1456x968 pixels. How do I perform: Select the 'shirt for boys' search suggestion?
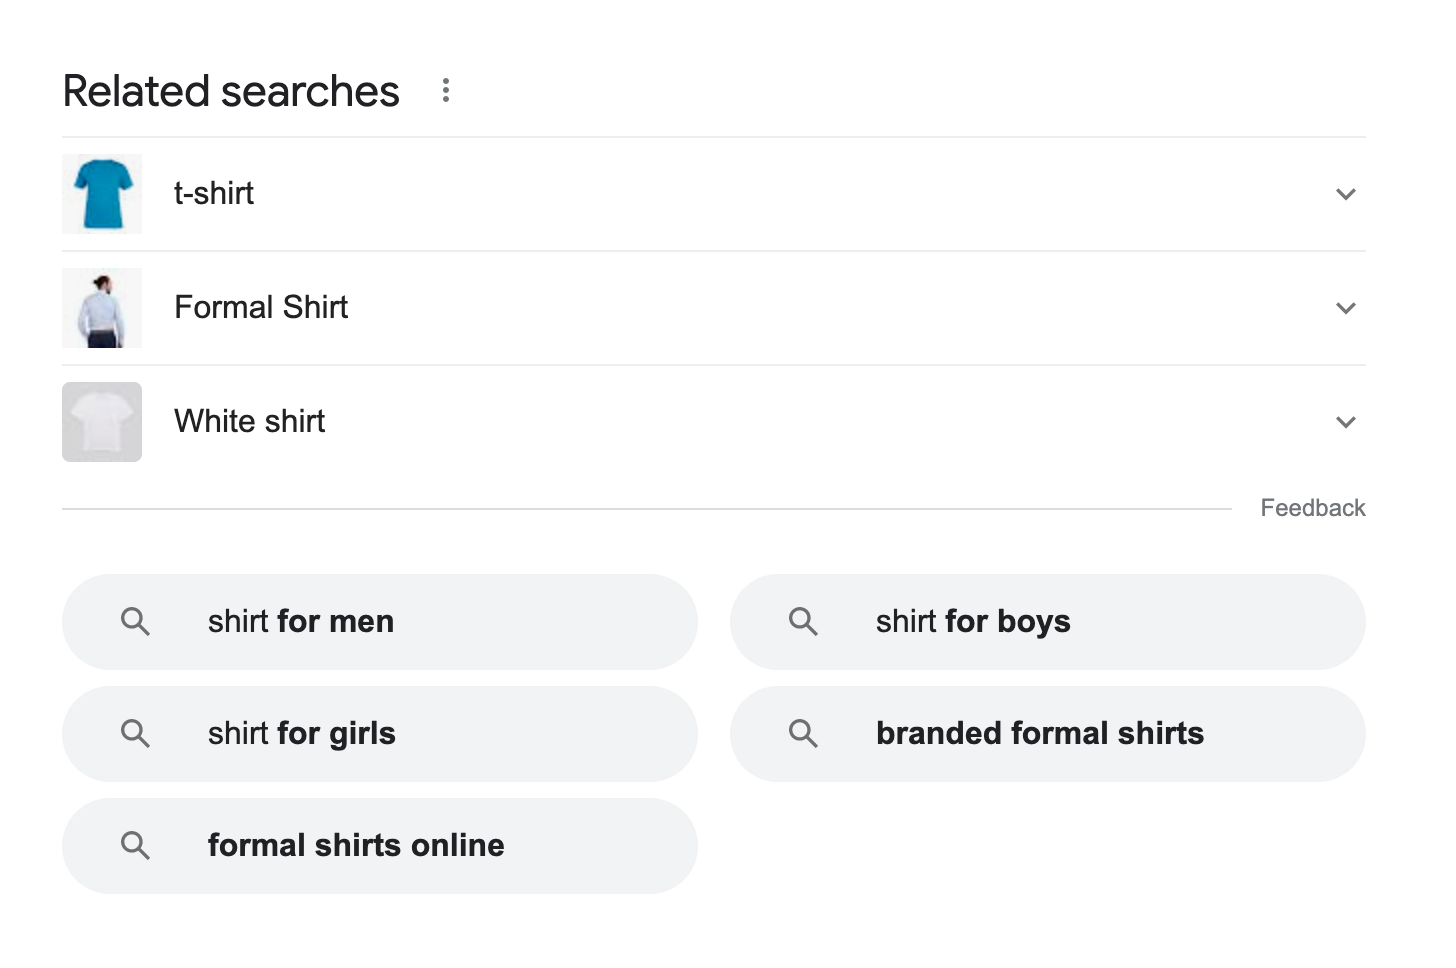click(973, 621)
